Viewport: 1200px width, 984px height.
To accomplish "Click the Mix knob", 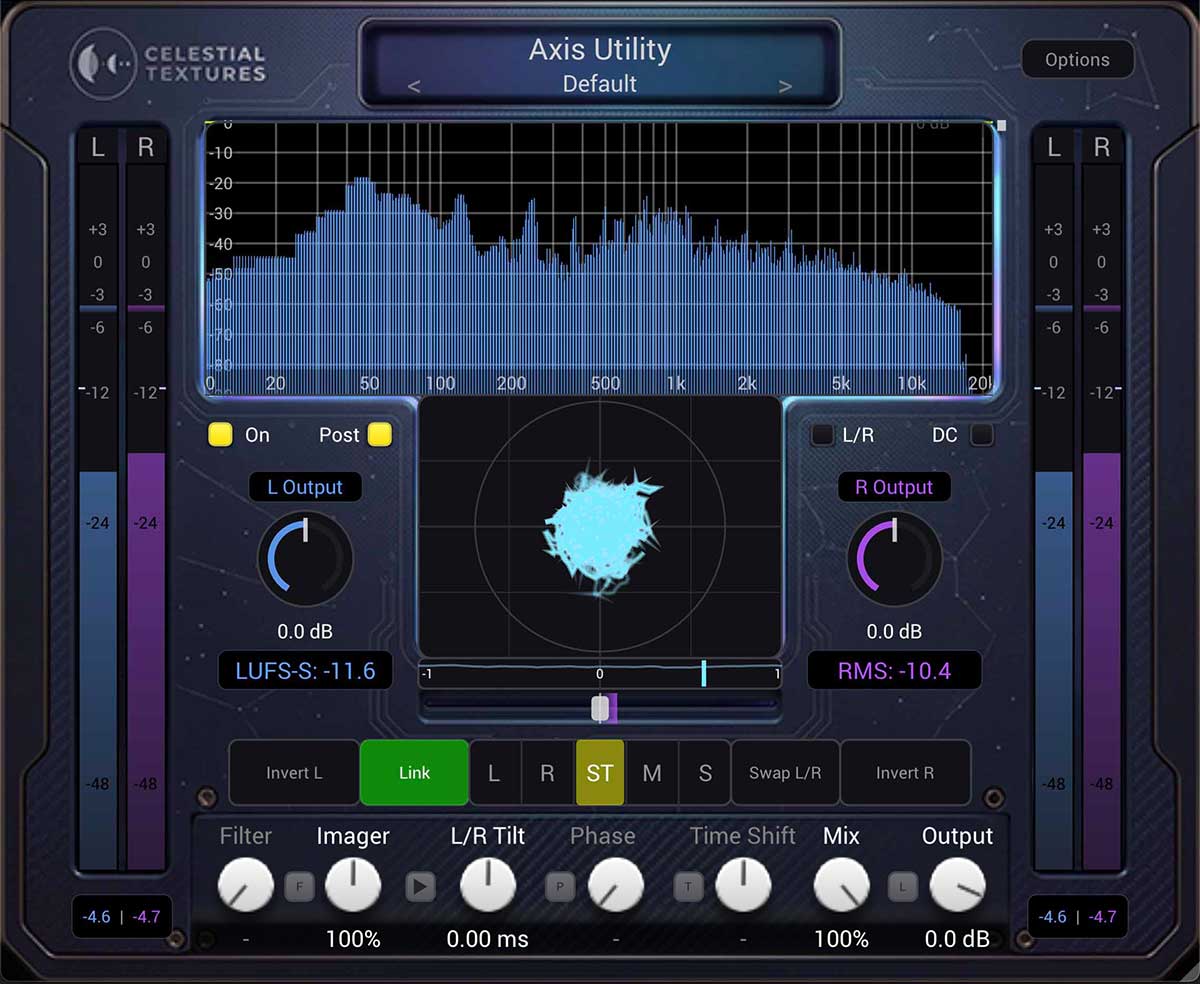I will 841,885.
